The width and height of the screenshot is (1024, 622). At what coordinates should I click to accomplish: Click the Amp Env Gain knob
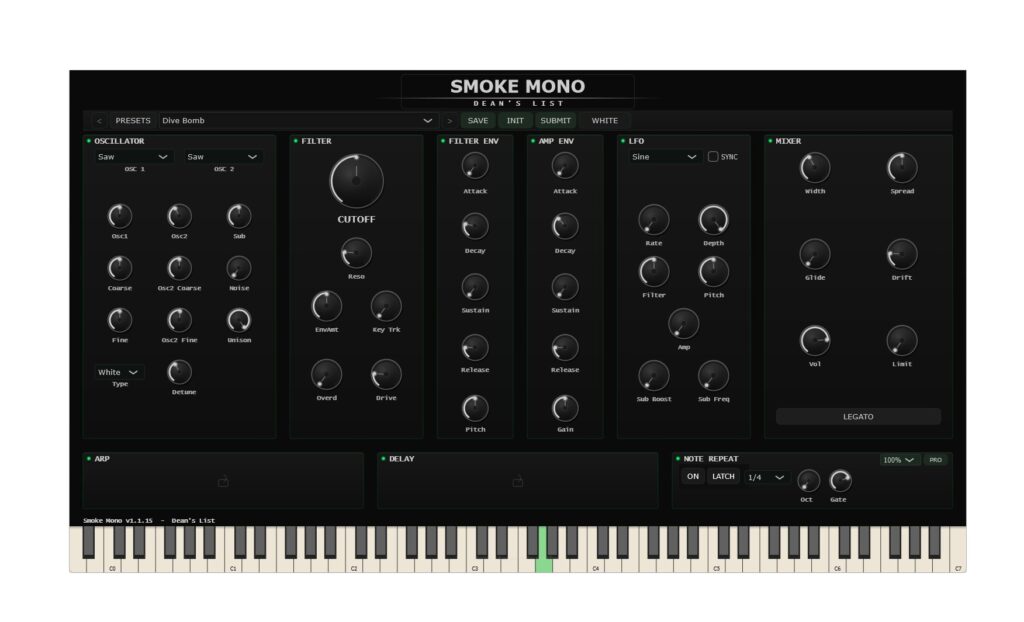[565, 409]
